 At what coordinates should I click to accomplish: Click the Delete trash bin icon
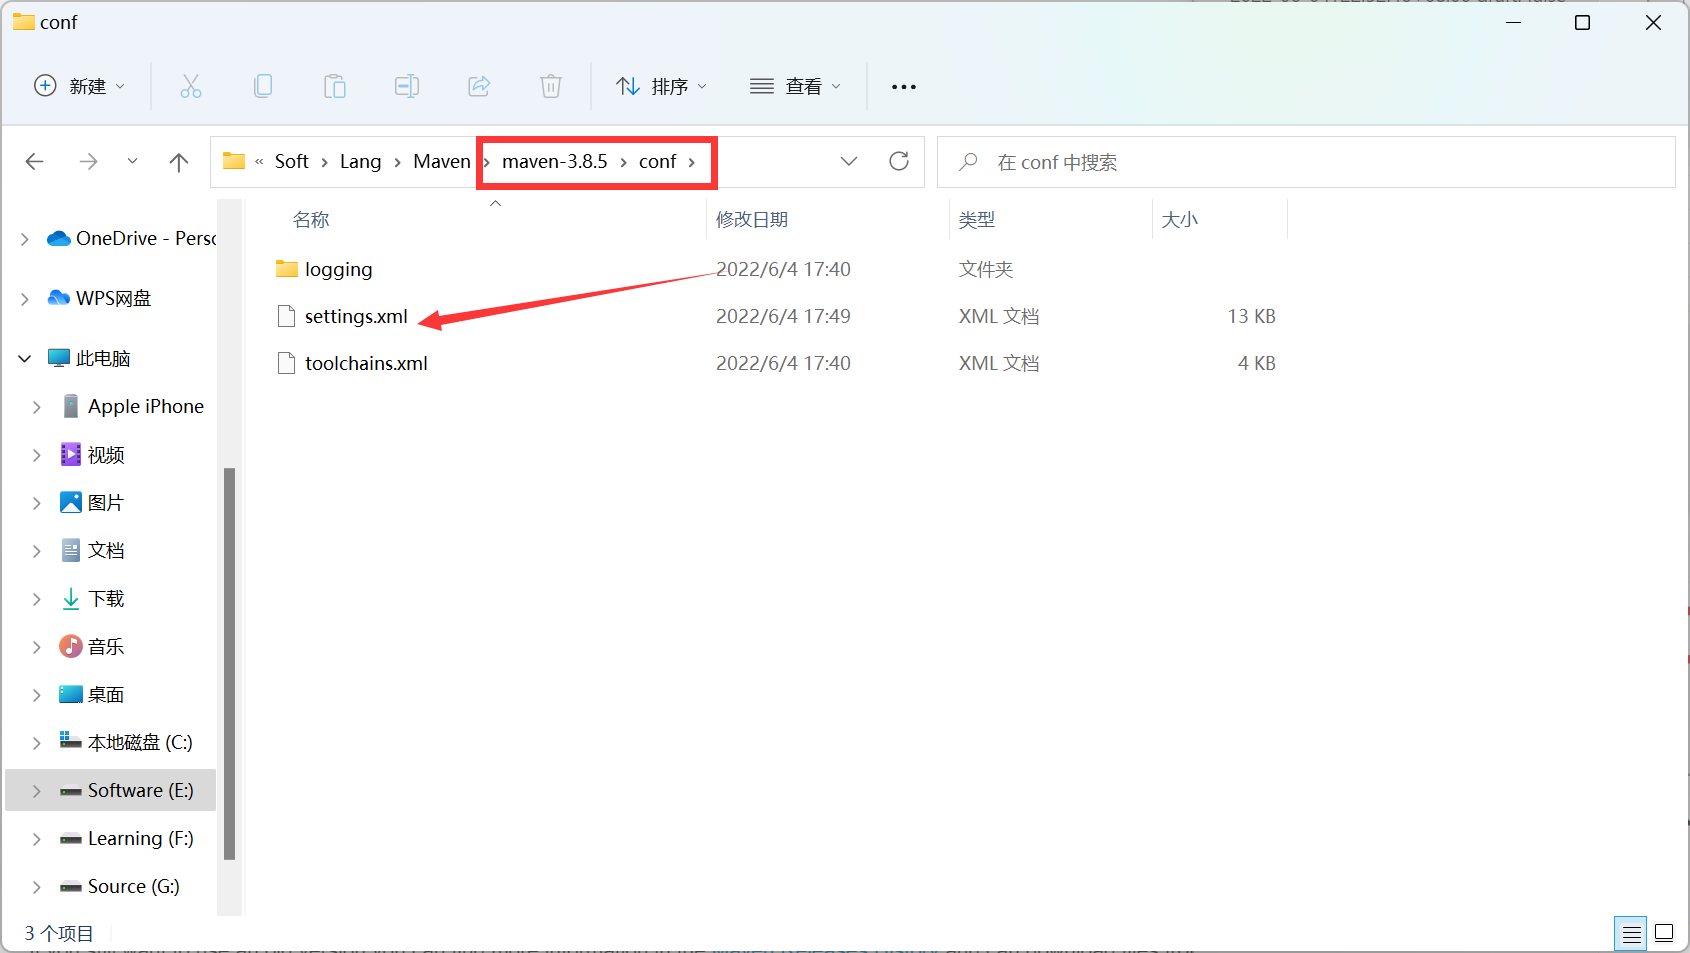pos(551,87)
